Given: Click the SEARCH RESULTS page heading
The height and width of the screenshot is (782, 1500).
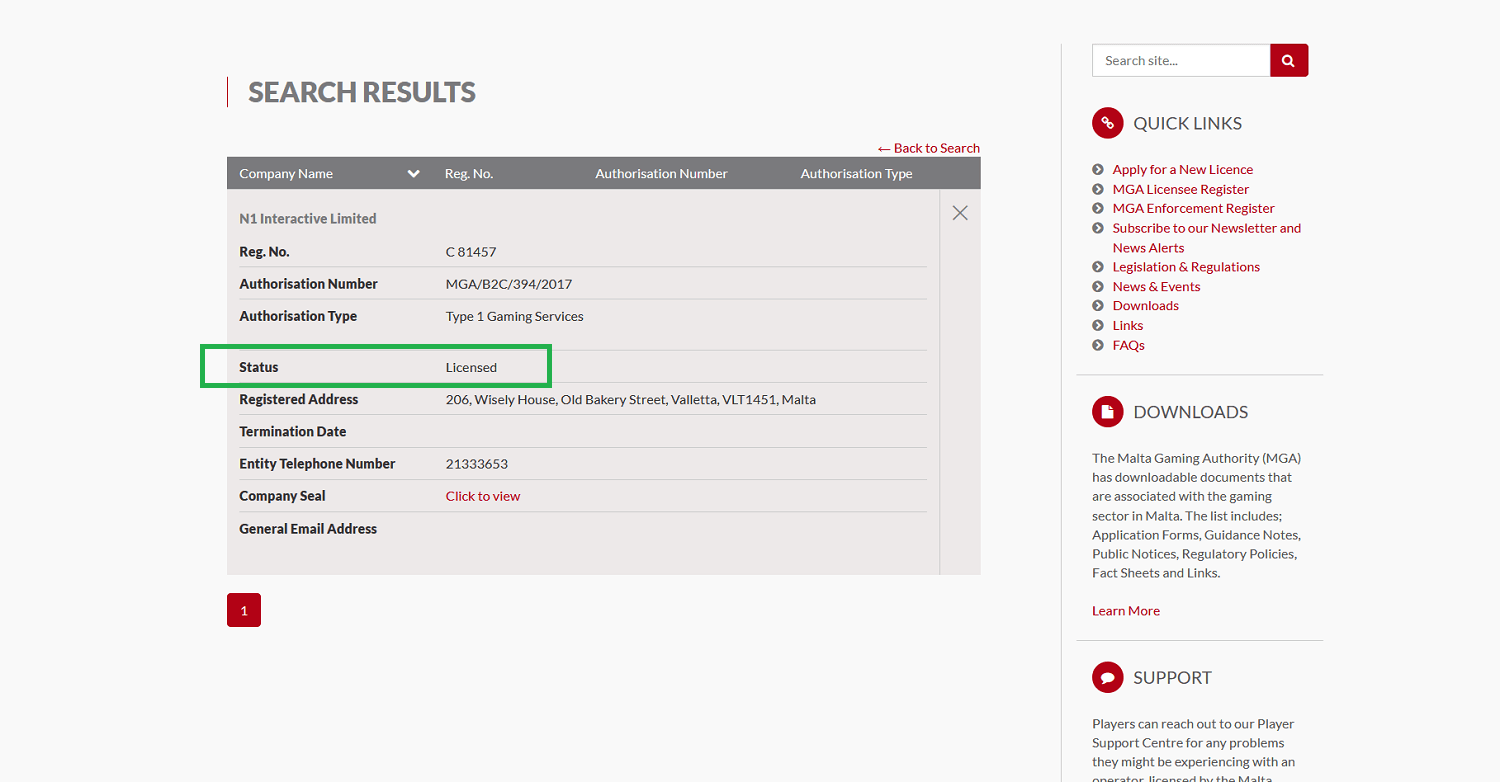Looking at the screenshot, I should pos(362,92).
